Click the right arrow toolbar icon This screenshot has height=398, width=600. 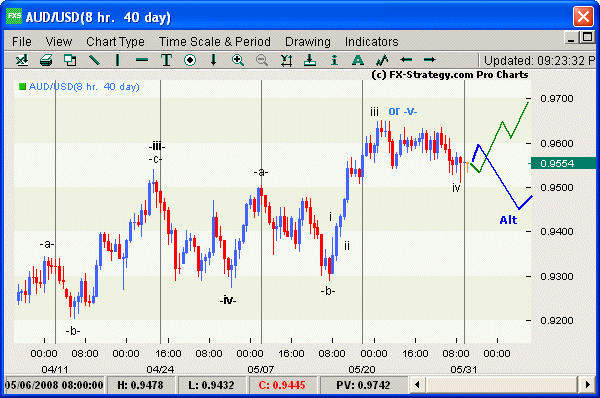[430, 60]
